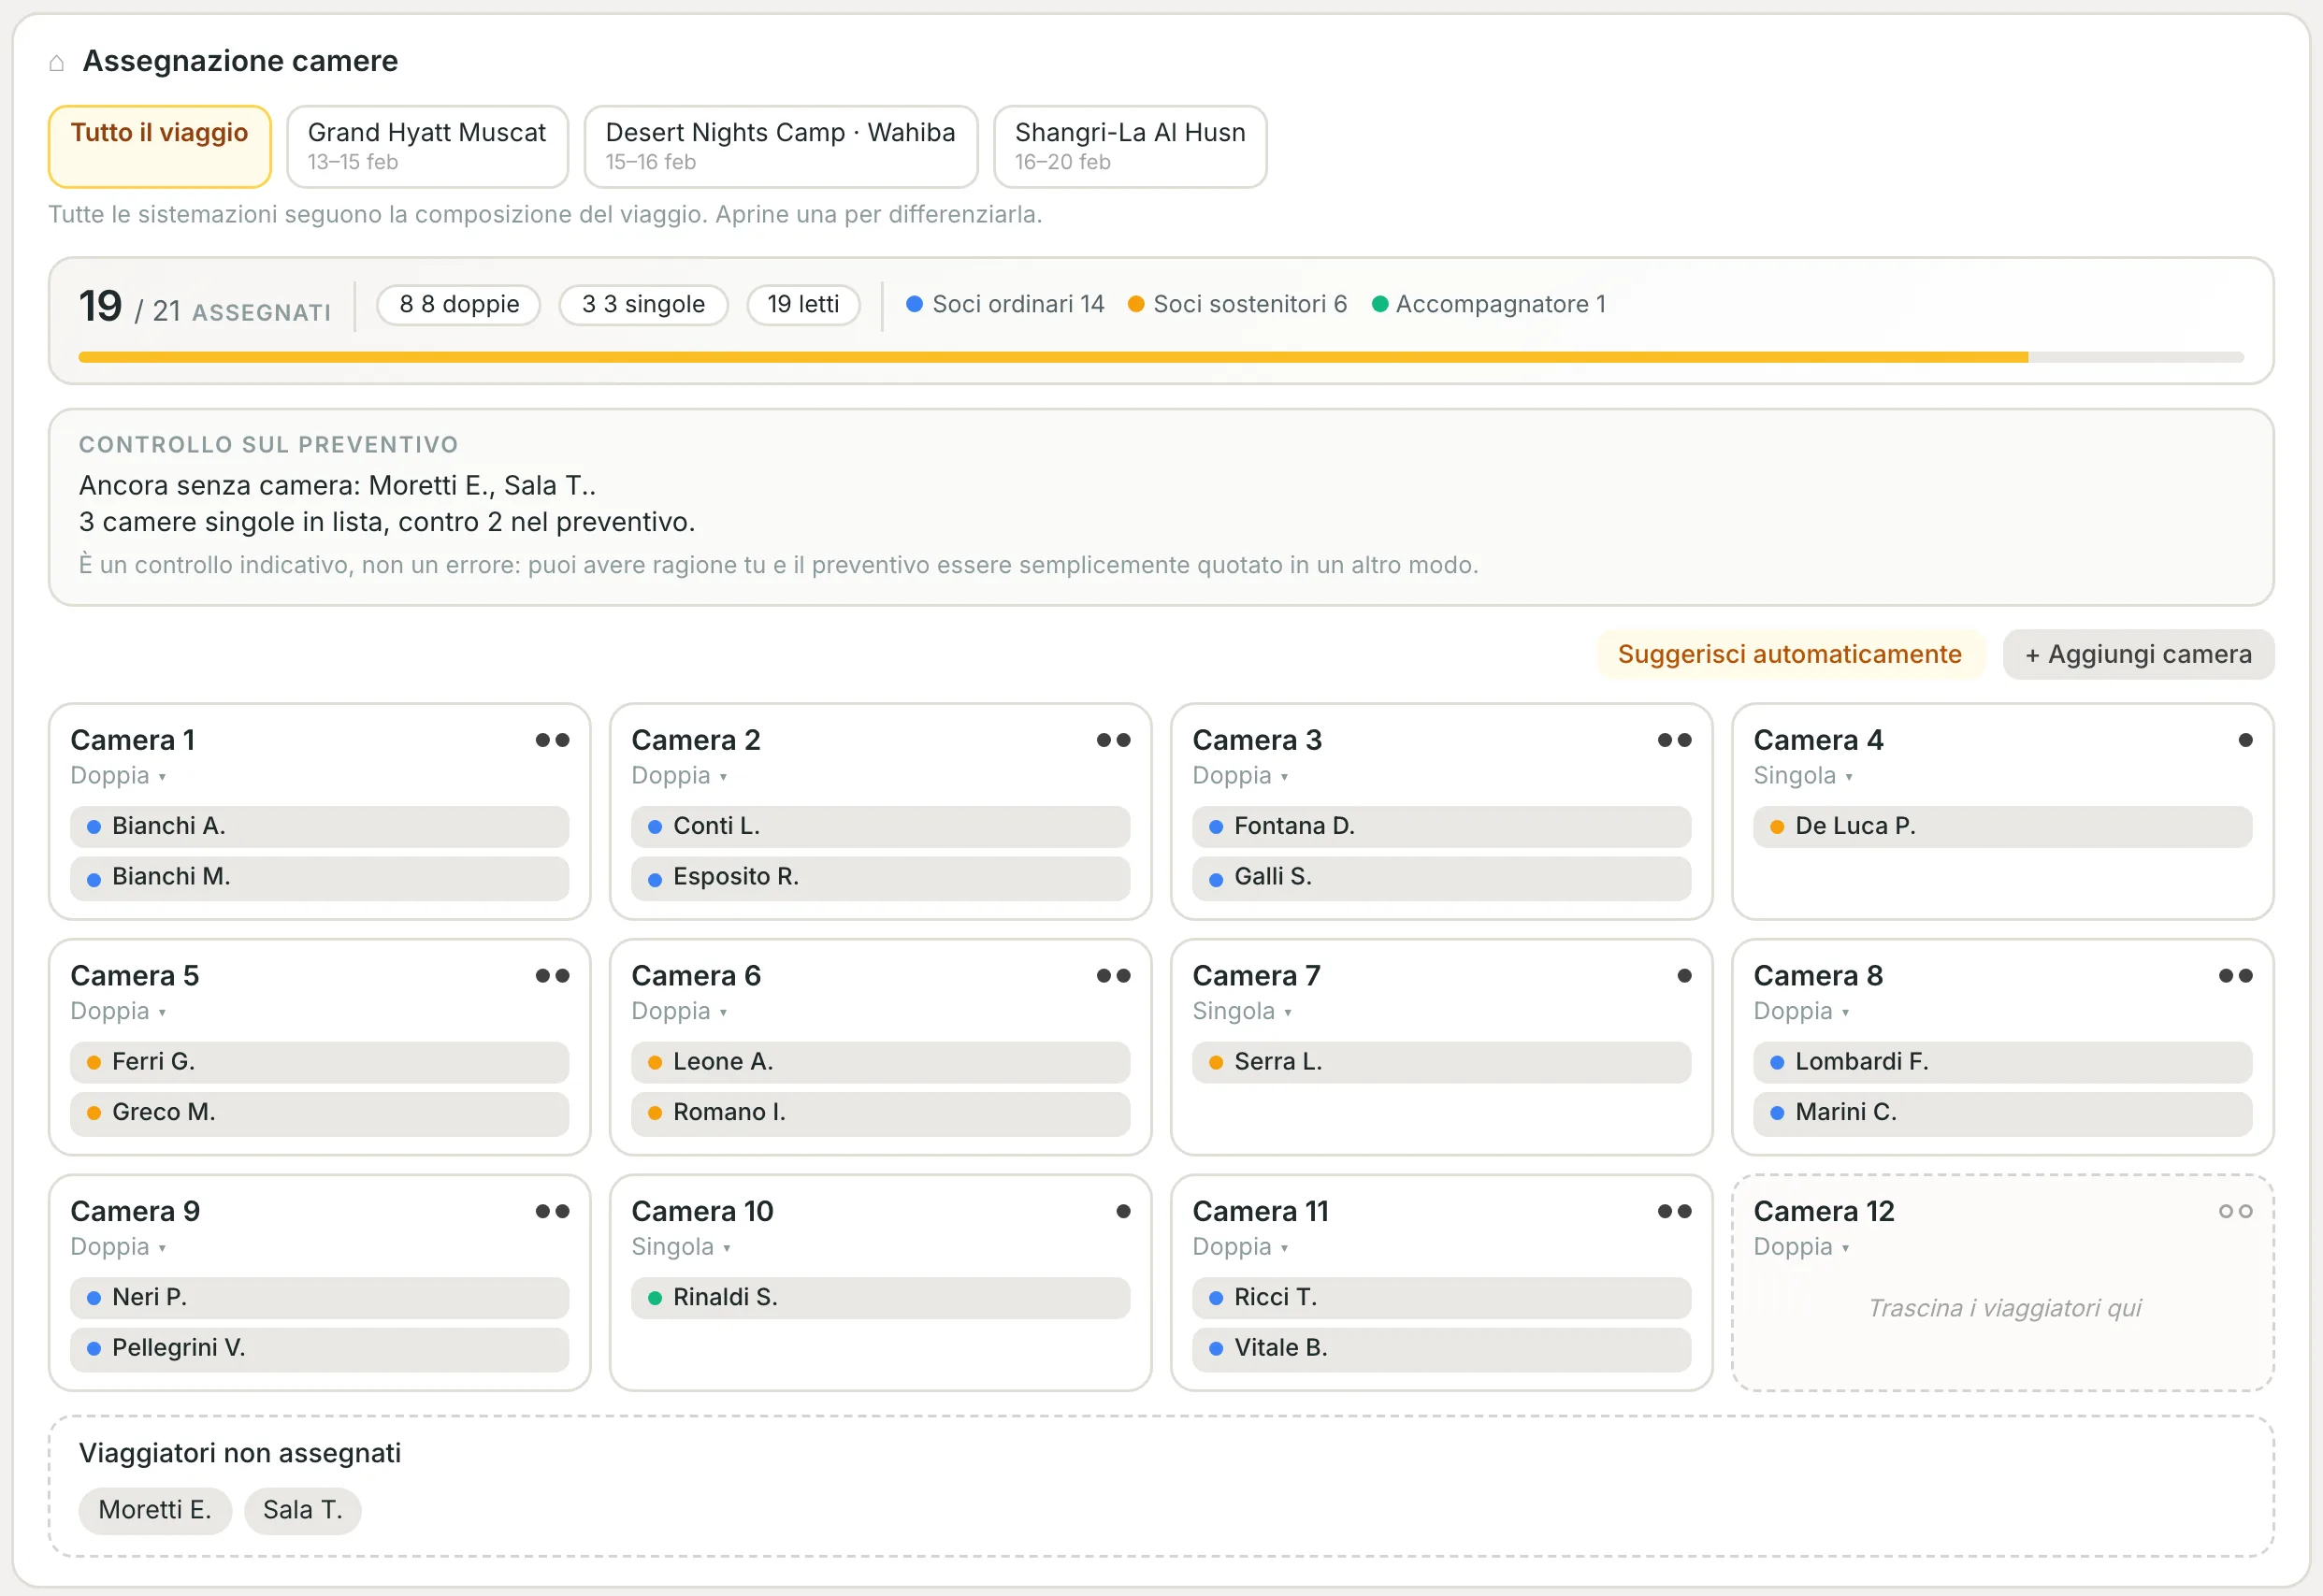Open room type dropdown for Camera 4

1803,776
